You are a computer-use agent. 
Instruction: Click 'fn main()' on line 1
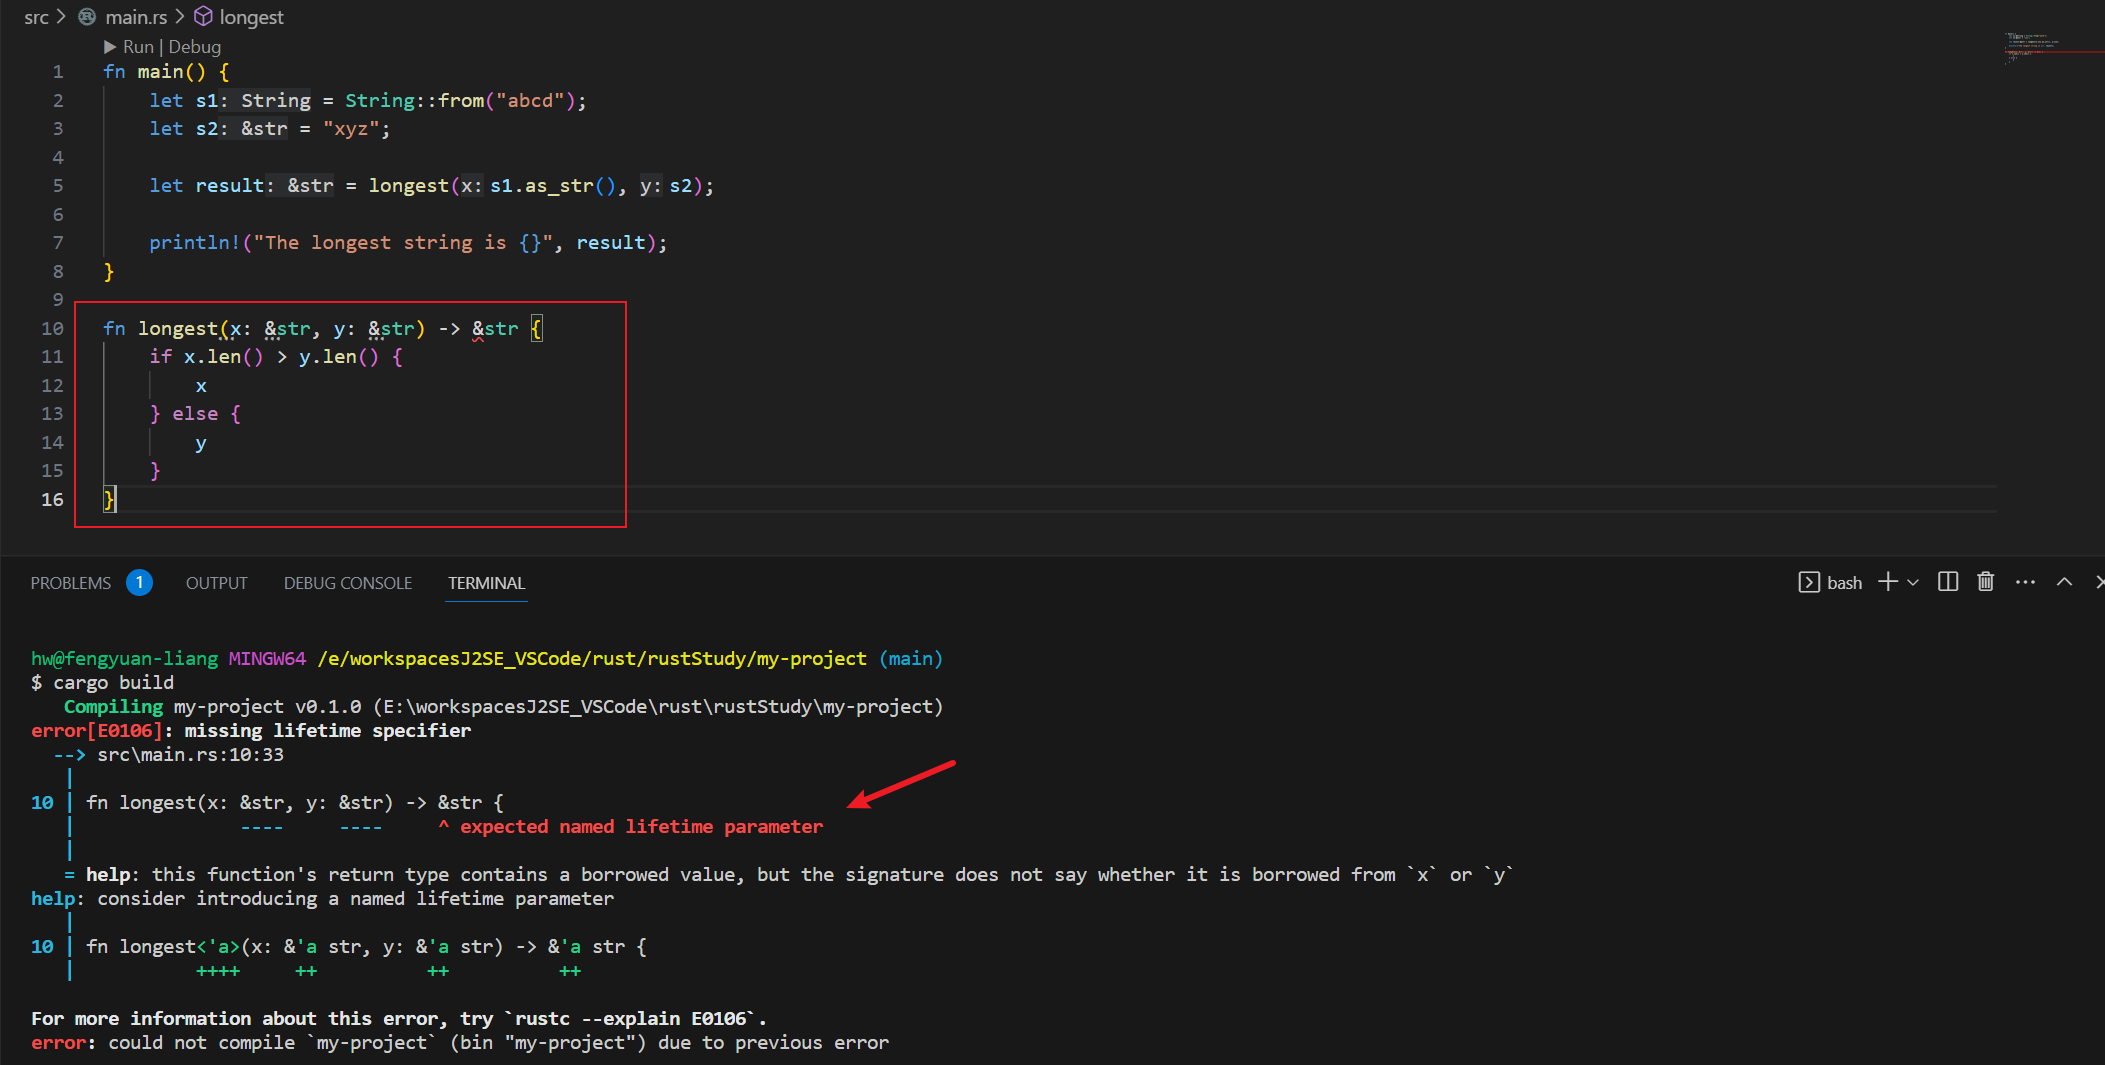(x=154, y=72)
